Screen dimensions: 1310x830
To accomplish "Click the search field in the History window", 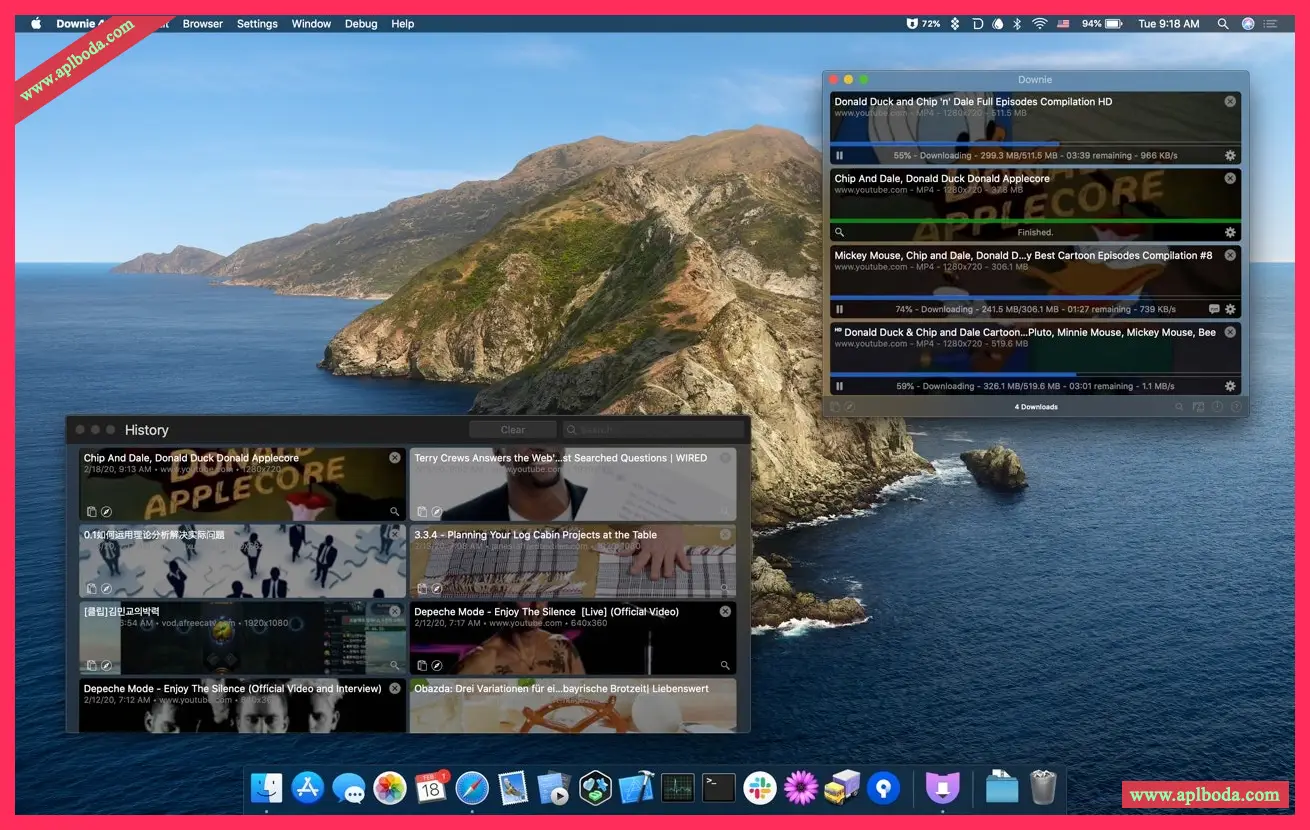I will [x=654, y=429].
